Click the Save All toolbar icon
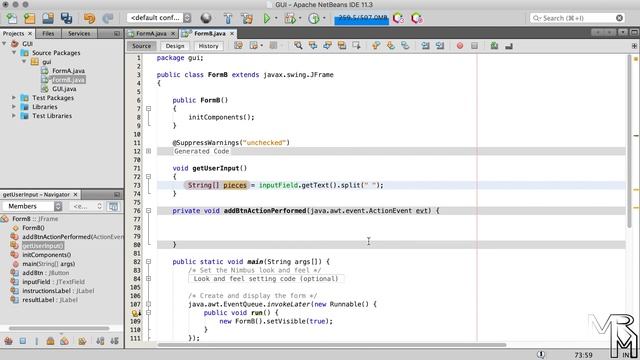 click(66, 18)
